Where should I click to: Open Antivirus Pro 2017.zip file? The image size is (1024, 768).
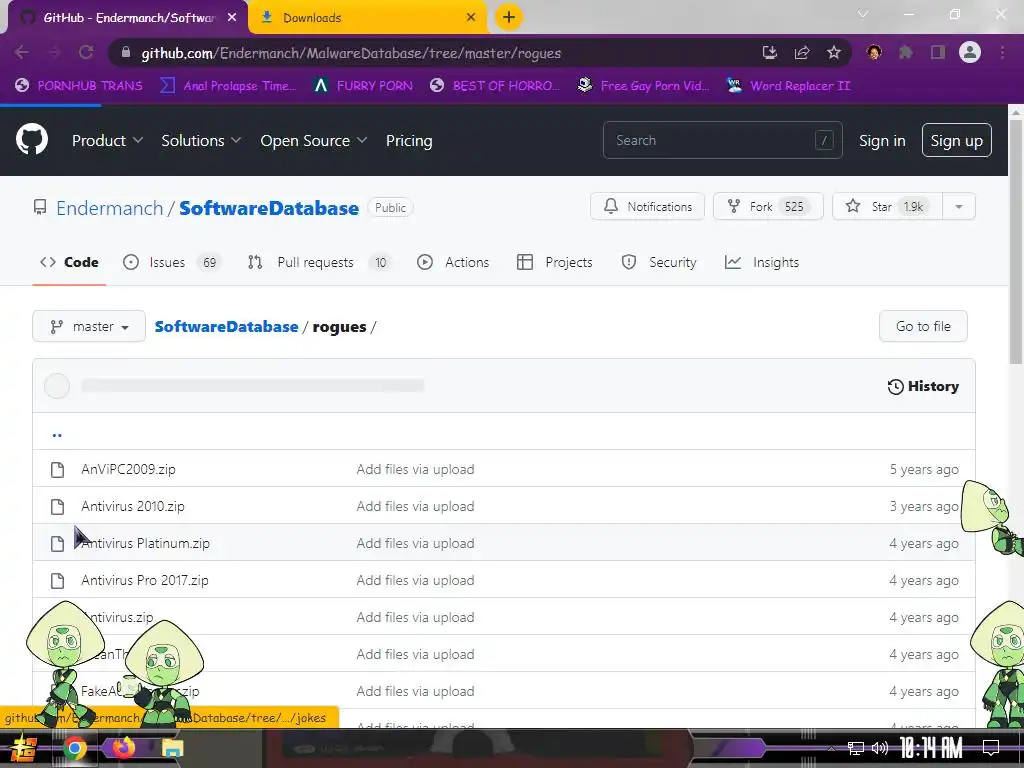pyautogui.click(x=144, y=581)
